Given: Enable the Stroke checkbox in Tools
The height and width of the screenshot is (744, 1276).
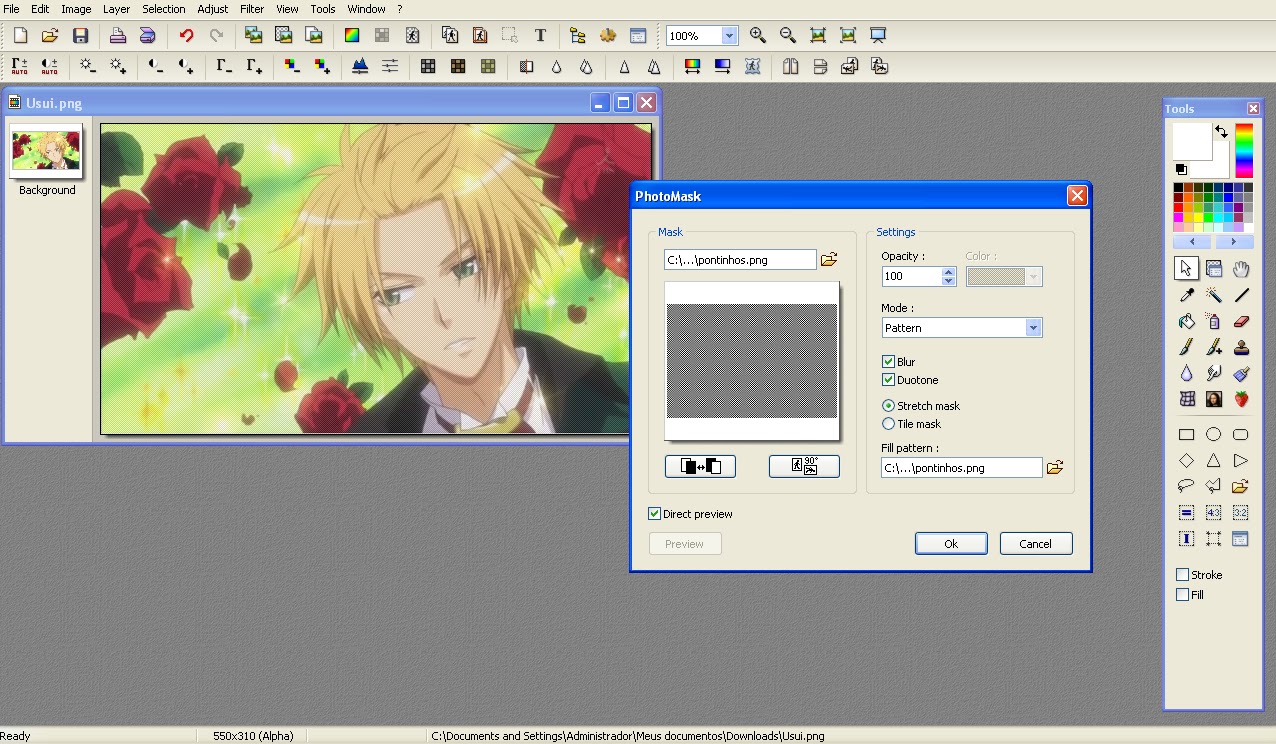Looking at the screenshot, I should 1182,575.
